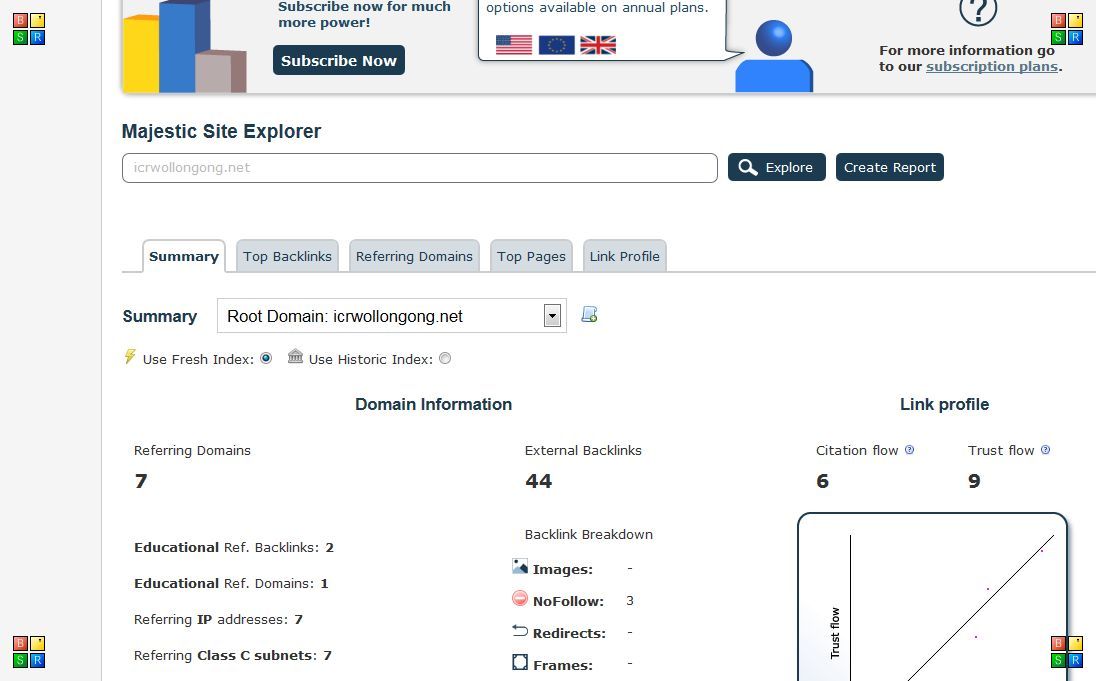
Task: Click the NoFollow value 3
Action: [630, 601]
